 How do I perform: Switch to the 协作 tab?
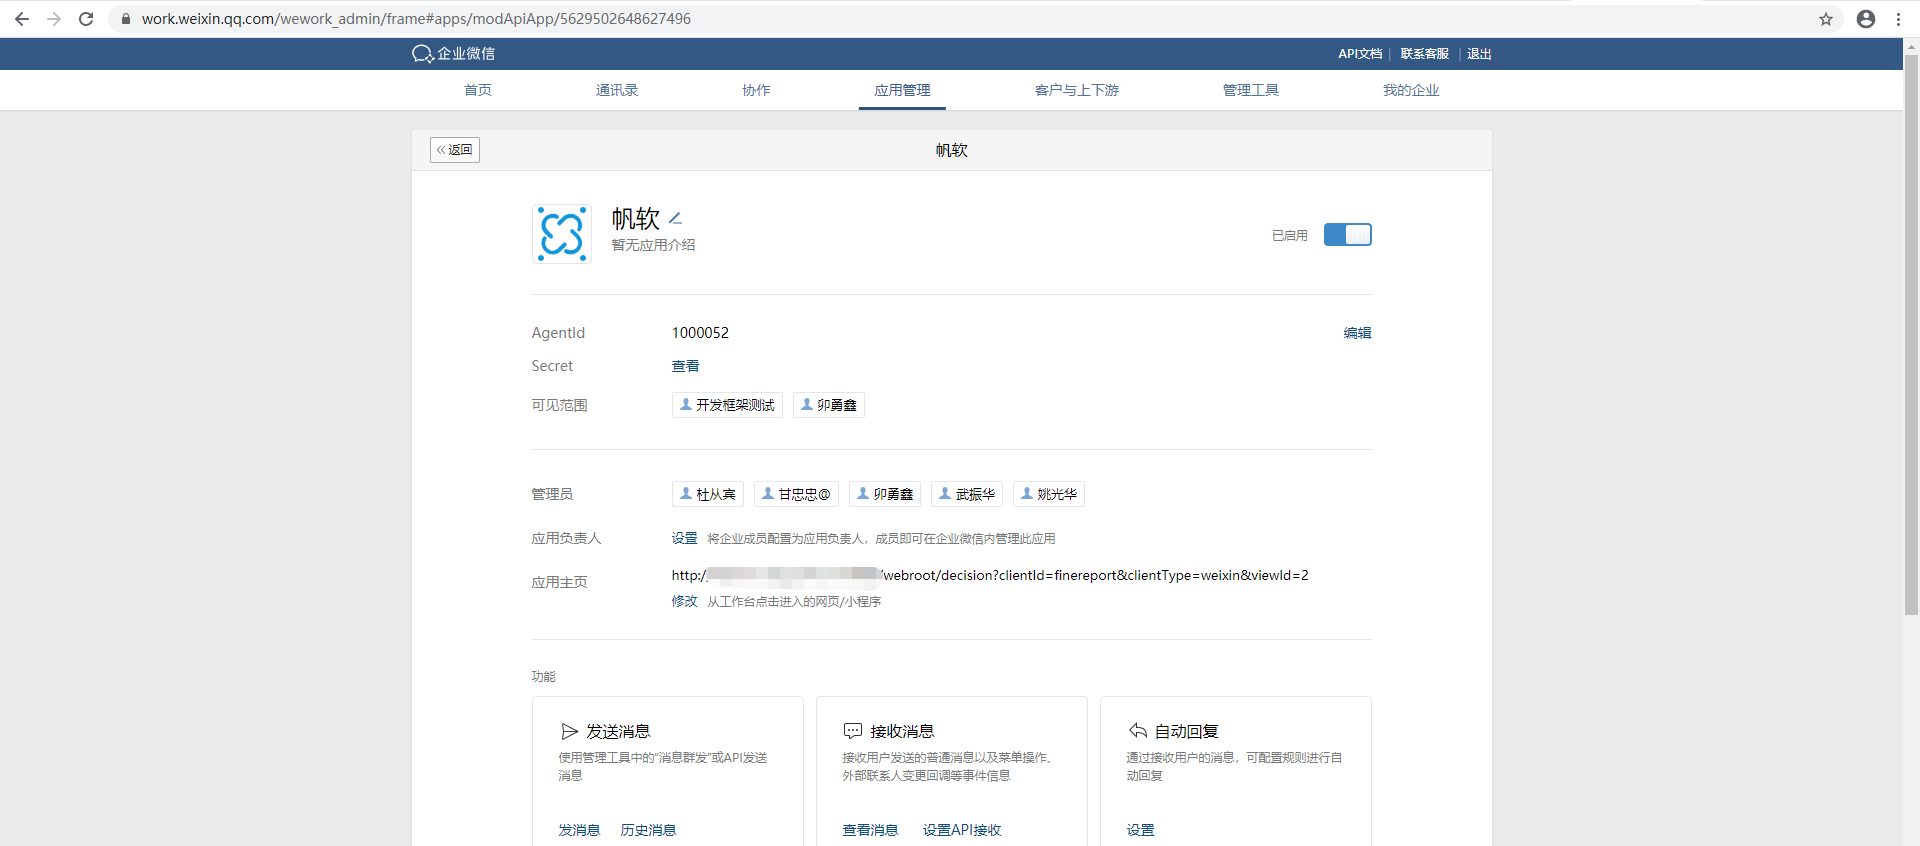coord(756,90)
